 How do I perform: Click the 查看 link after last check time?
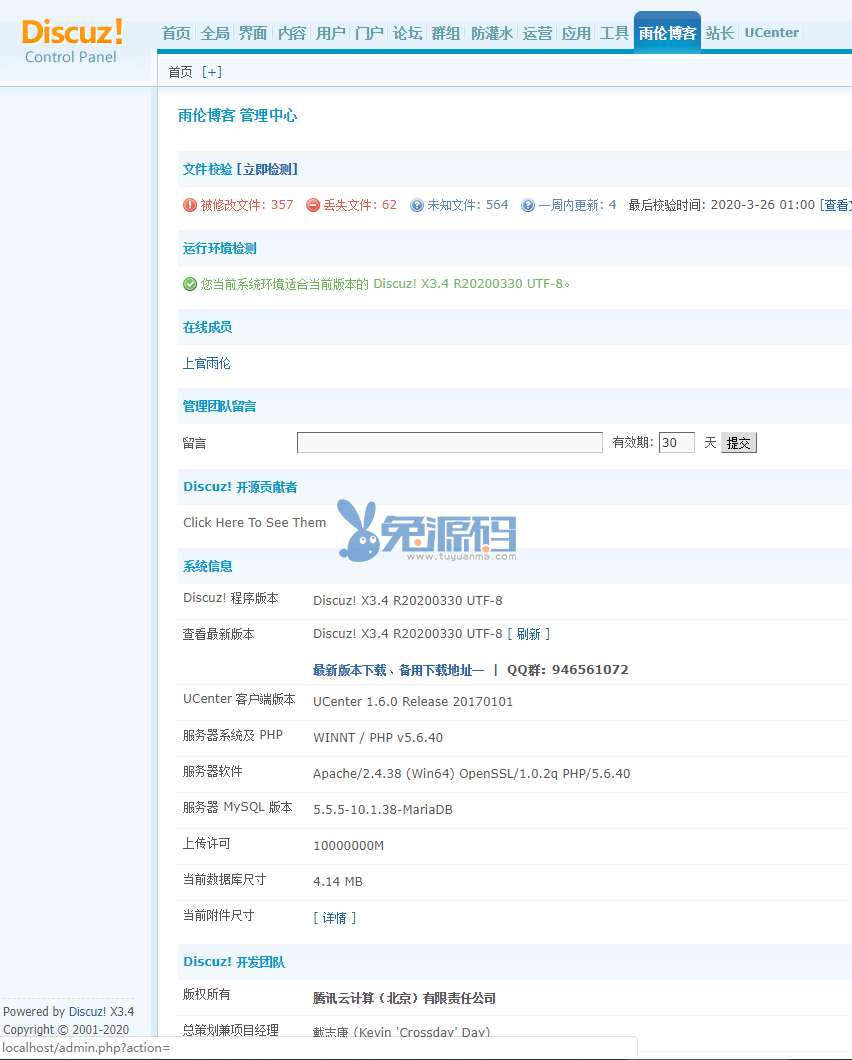pyautogui.click(x=836, y=205)
